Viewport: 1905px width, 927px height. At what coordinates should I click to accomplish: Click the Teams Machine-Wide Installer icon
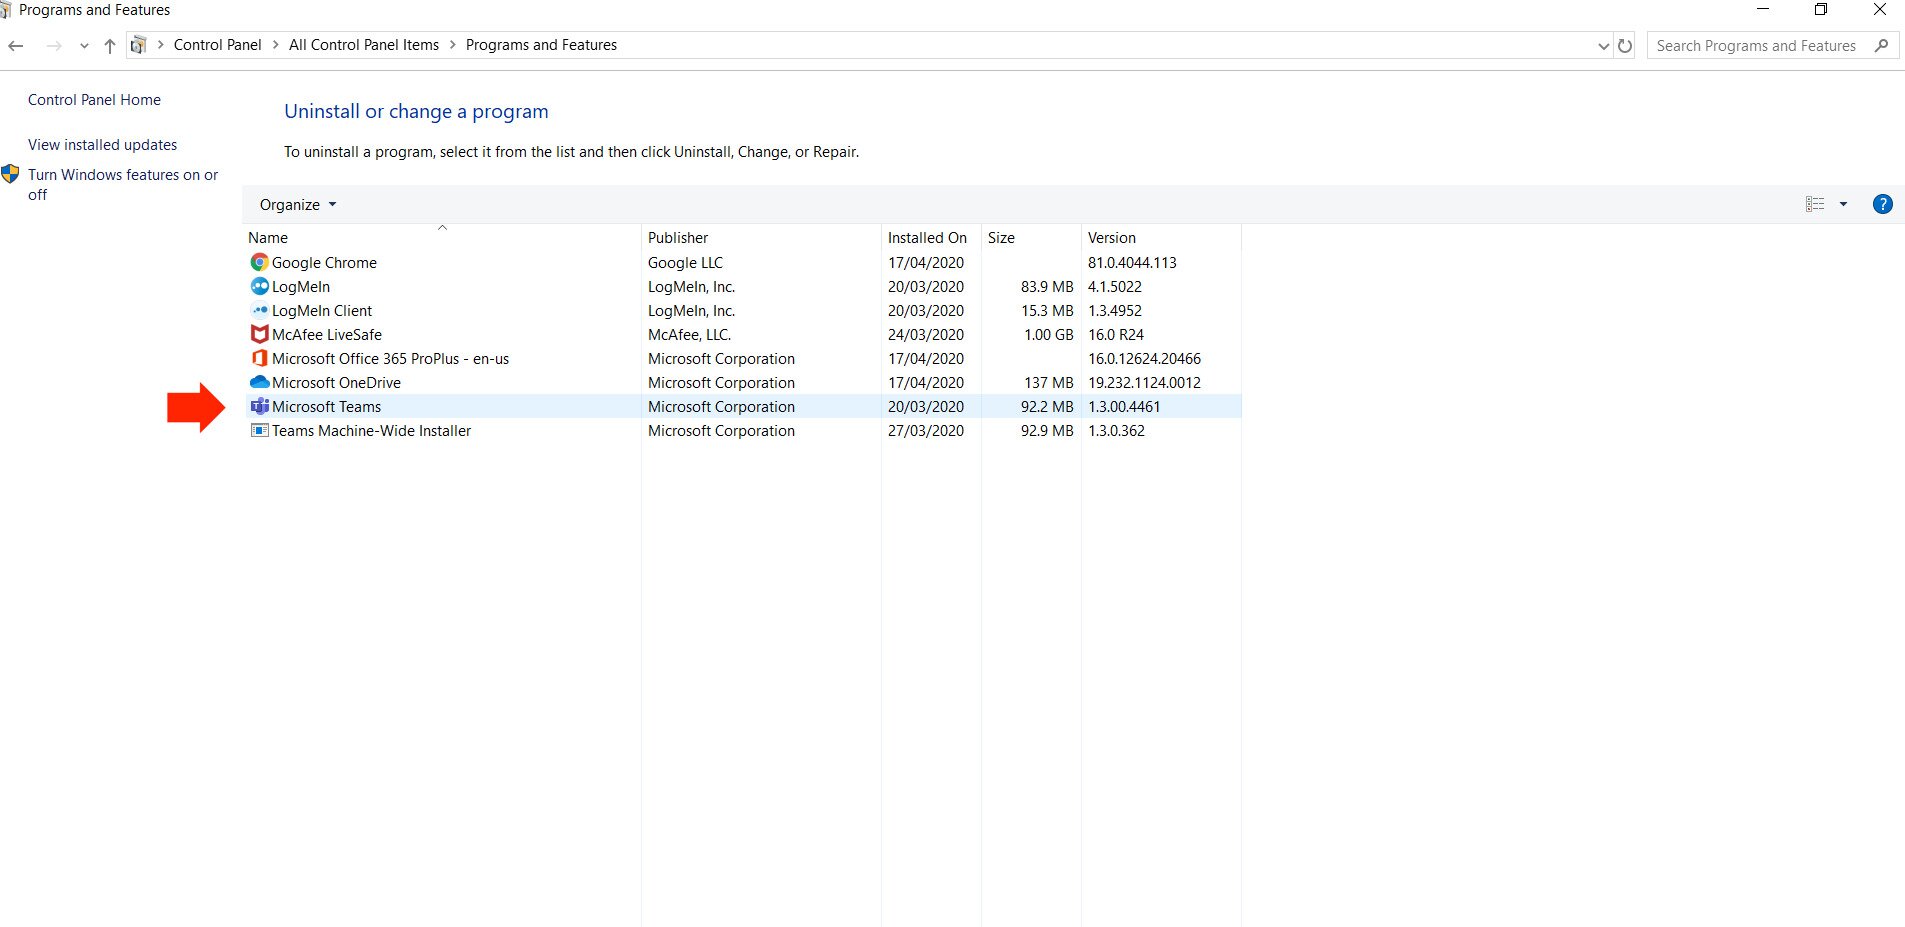pyautogui.click(x=259, y=430)
